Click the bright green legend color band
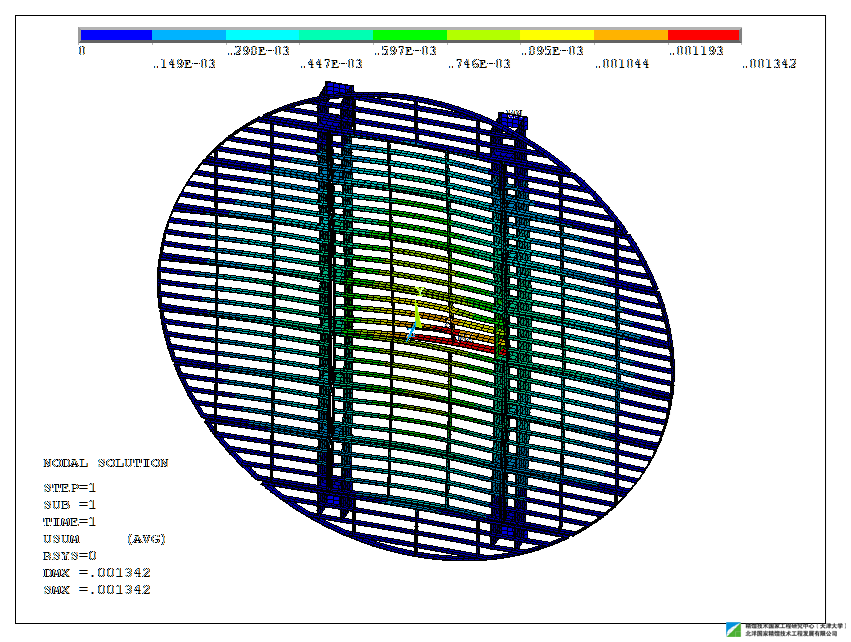The image size is (851, 642). [409, 35]
